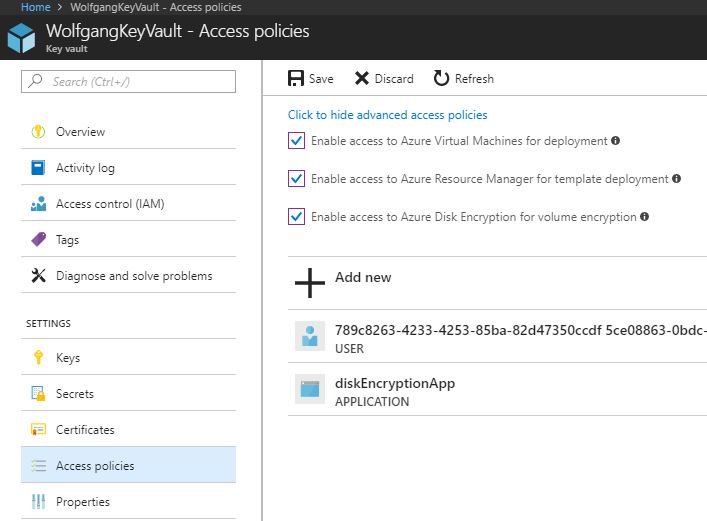This screenshot has height=521, width=707.
Task: Click the Overview key icon
Action: point(38,132)
